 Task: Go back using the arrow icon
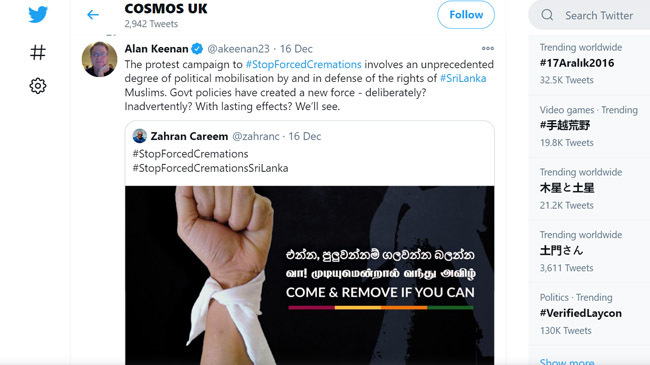93,15
